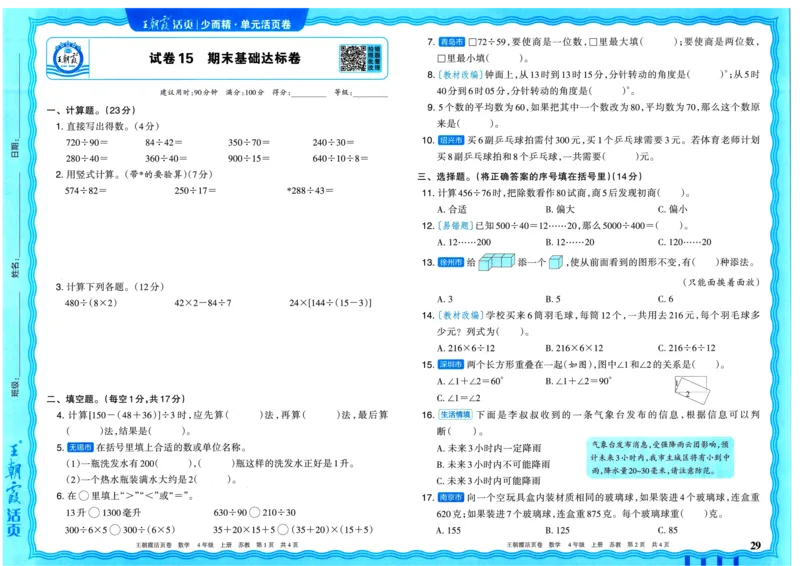Select option A. 合适 in question 11
This screenshot has width=800, height=566.
click(x=452, y=209)
